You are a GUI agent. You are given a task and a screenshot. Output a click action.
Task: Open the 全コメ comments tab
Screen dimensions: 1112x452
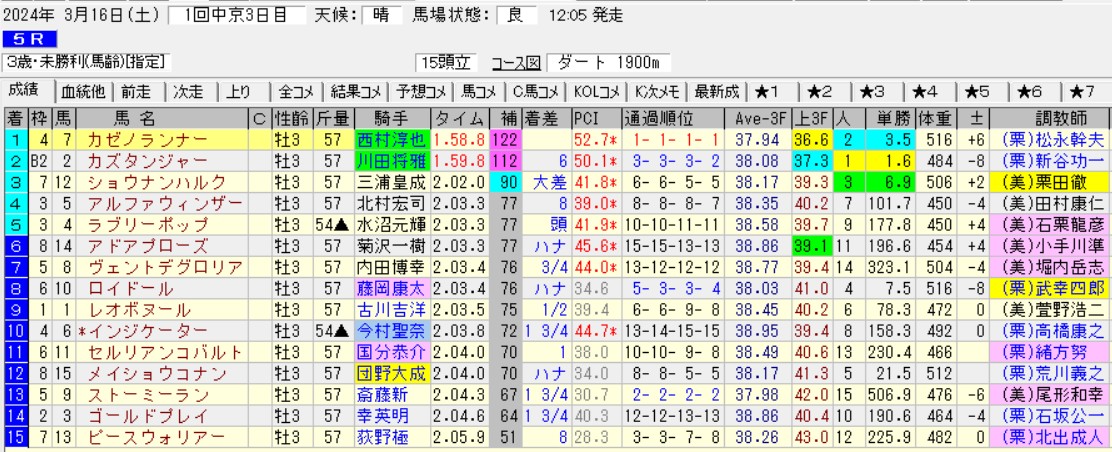point(297,92)
